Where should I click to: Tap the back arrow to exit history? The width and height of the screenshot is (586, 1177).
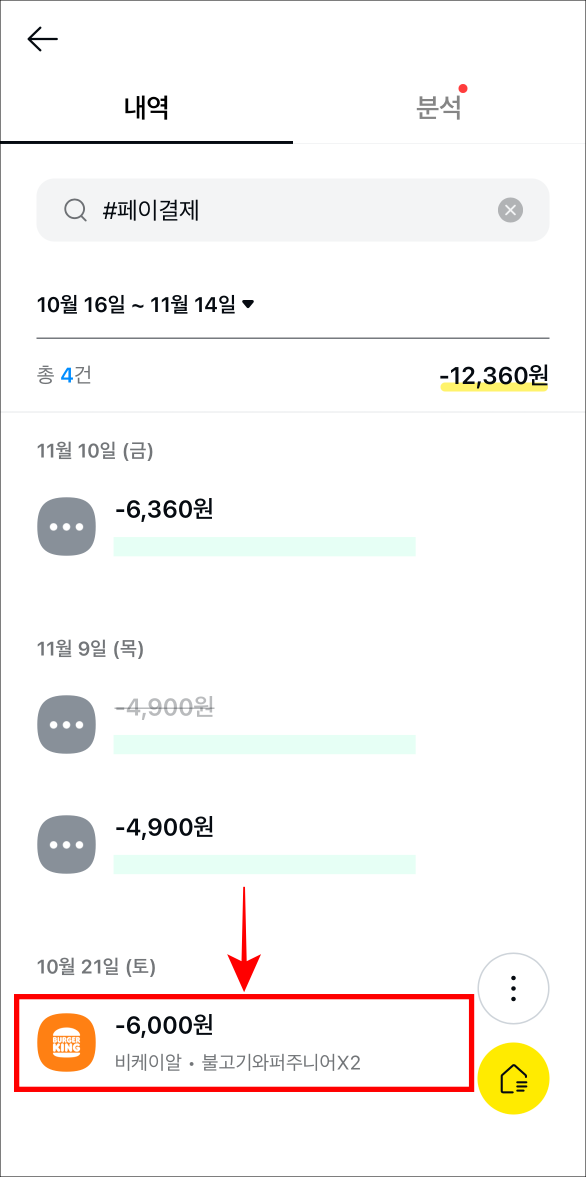[42, 39]
